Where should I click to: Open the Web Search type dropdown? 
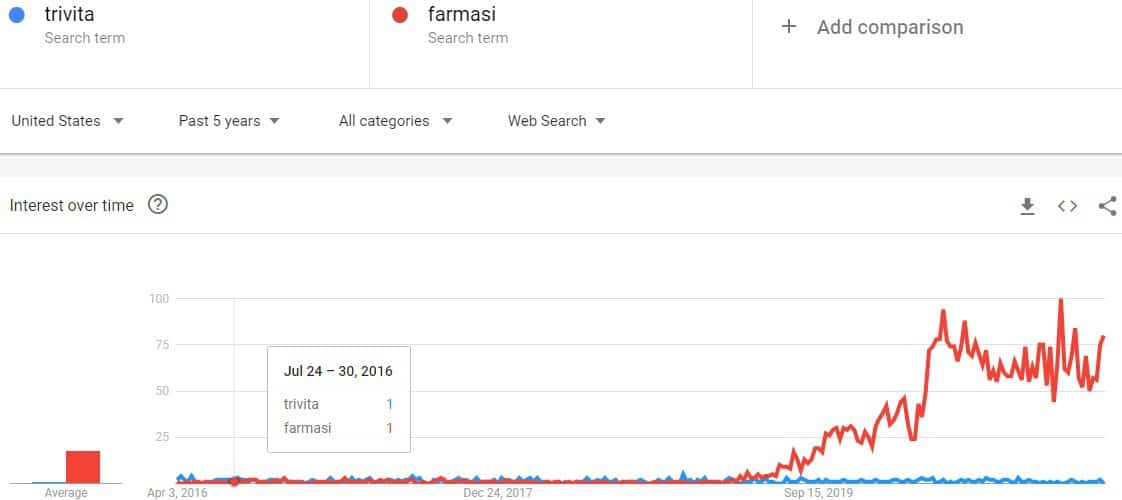[557, 121]
